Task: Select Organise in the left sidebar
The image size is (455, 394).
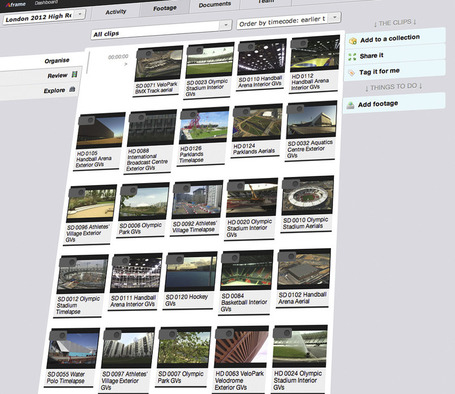Action: coord(57,61)
